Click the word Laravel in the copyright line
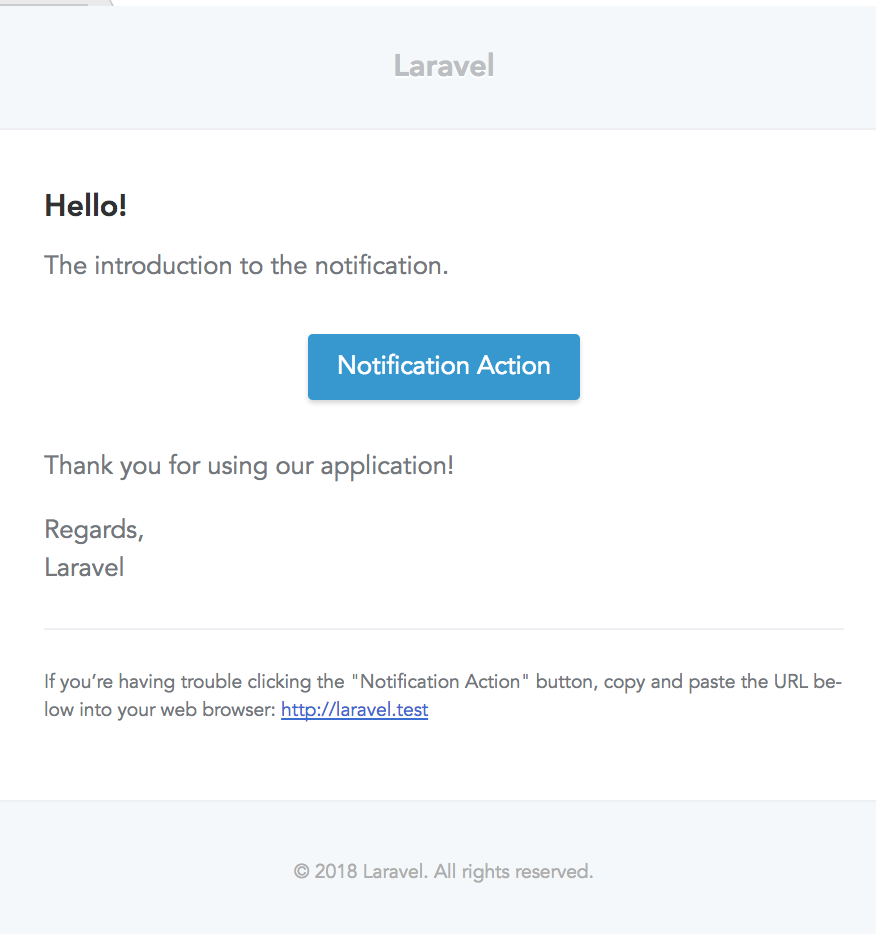 pos(388,871)
